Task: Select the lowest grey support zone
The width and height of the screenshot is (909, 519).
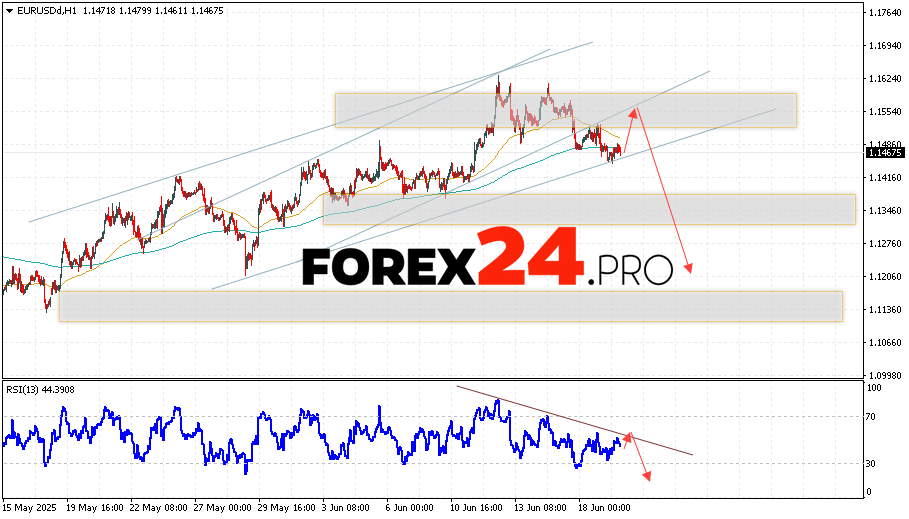Action: tap(450, 306)
